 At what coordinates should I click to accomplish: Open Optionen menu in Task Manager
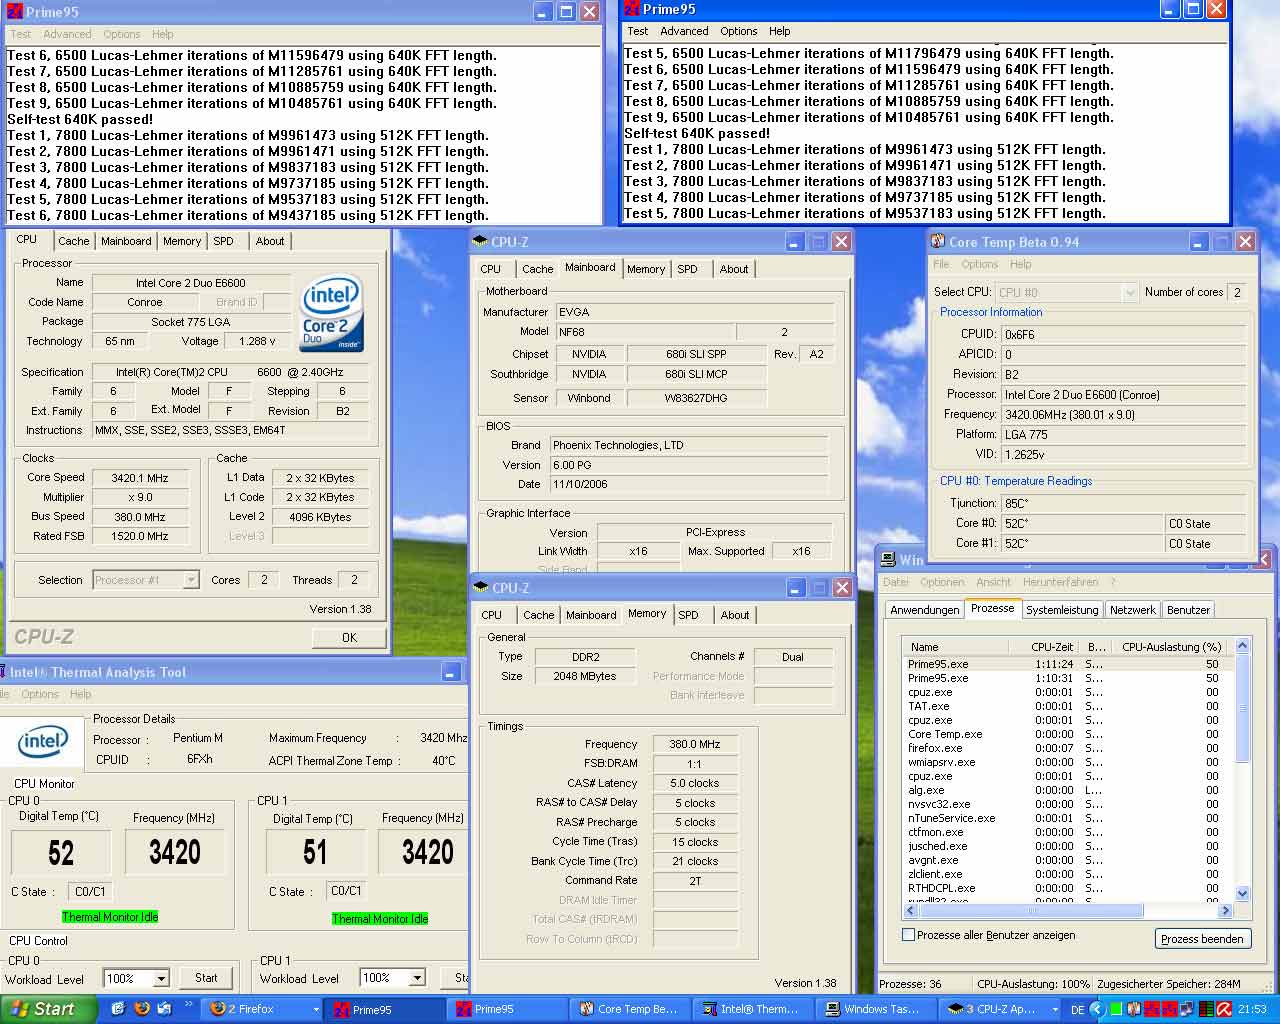(942, 582)
